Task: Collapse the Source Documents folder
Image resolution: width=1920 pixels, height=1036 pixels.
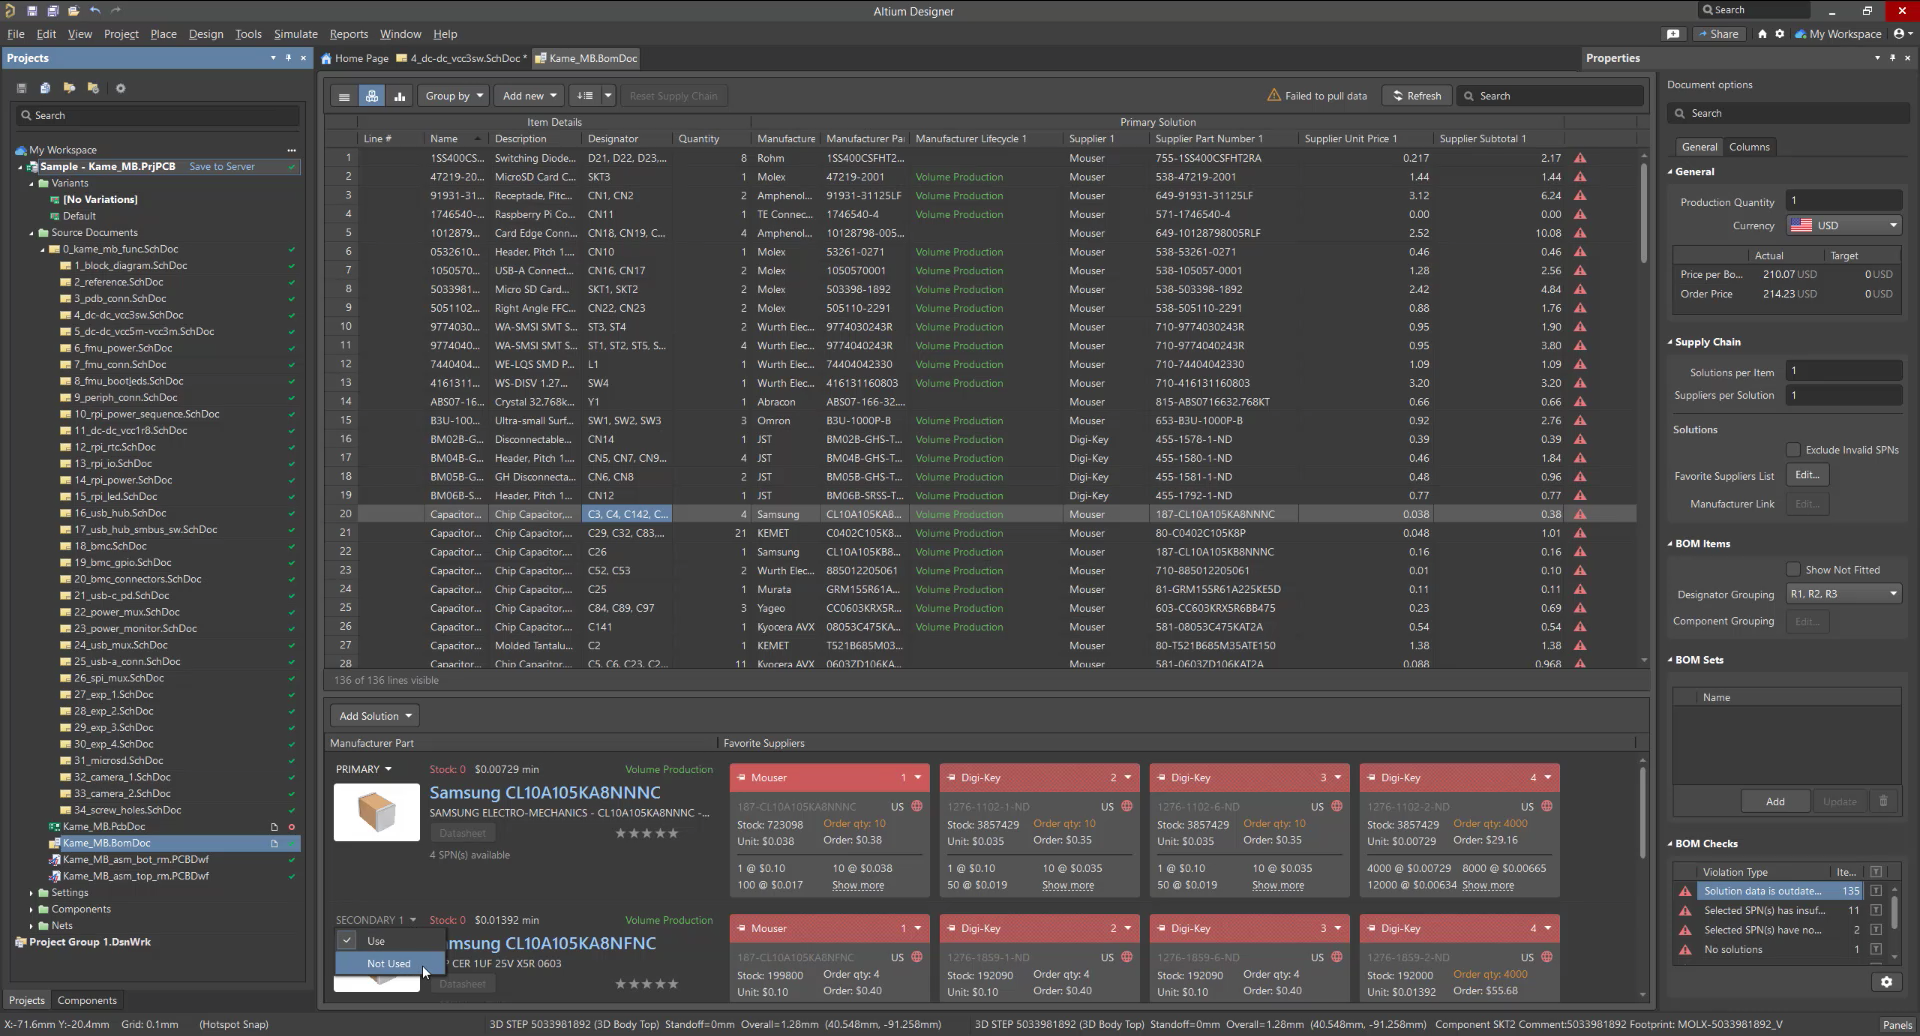Action: click(x=30, y=232)
